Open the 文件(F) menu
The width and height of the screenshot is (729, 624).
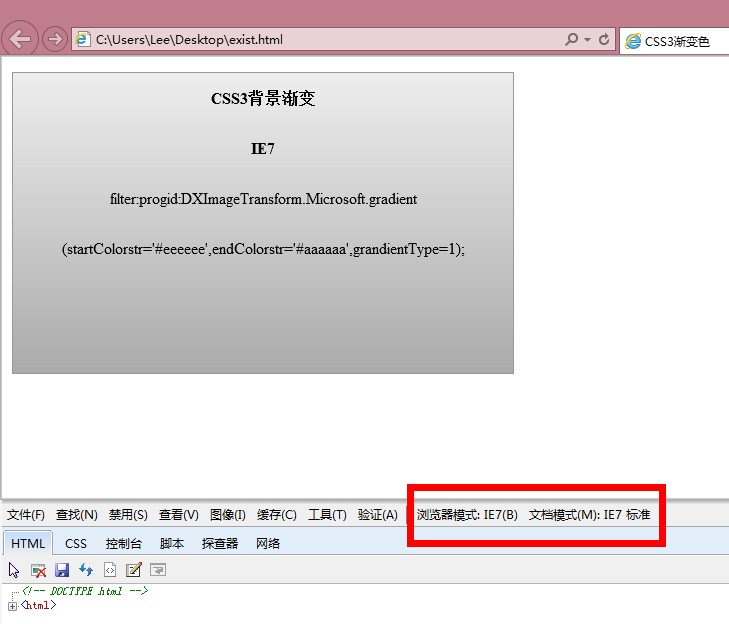[x=26, y=515]
